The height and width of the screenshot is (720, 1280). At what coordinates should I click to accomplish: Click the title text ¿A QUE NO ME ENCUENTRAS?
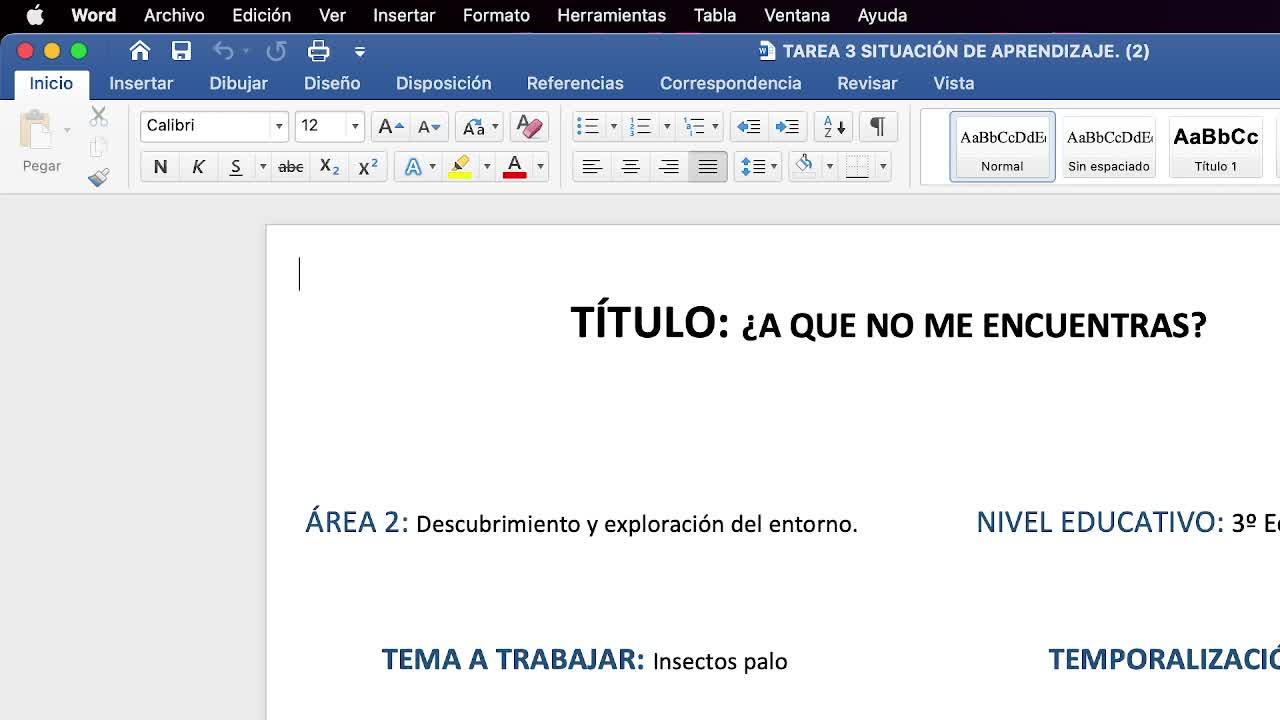tap(974, 325)
